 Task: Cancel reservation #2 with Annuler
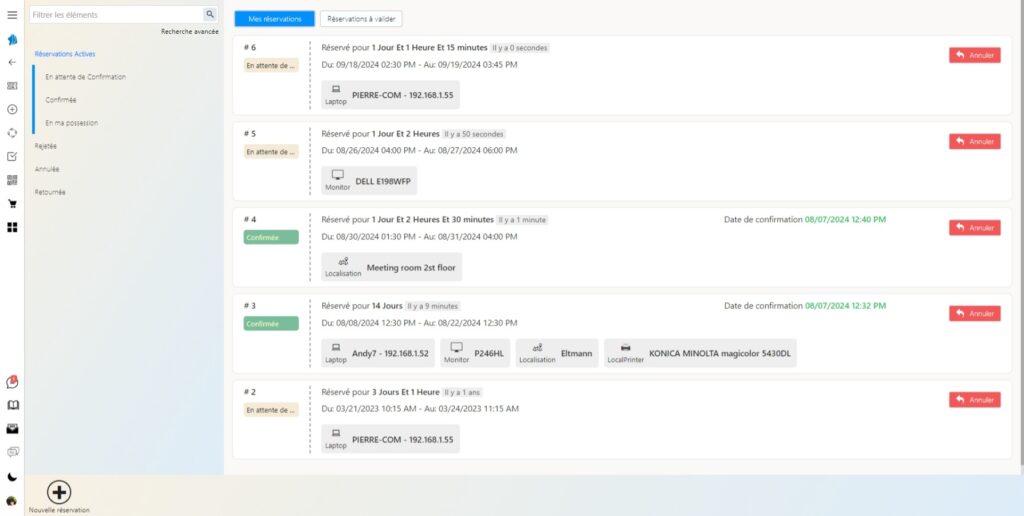[974, 400]
